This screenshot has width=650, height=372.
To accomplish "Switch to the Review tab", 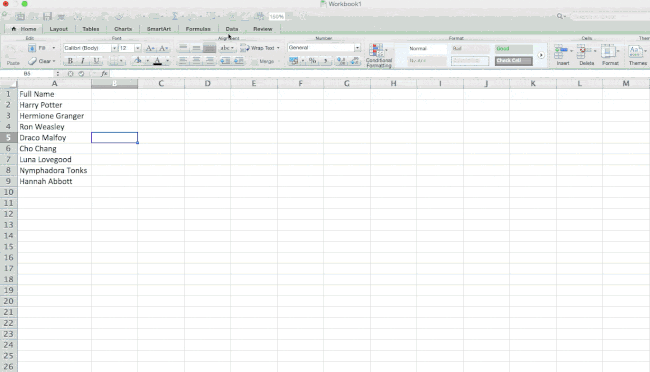I will point(262,29).
